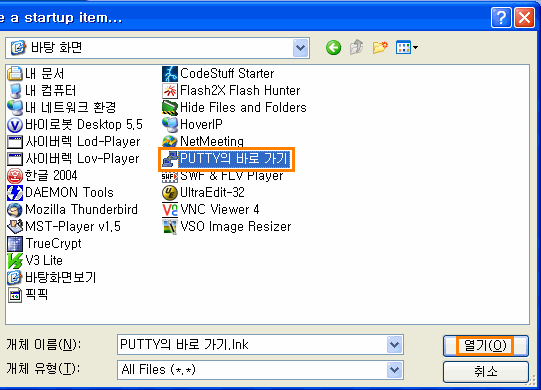
Task: Go up one folder level icon
Action: (x=357, y=48)
